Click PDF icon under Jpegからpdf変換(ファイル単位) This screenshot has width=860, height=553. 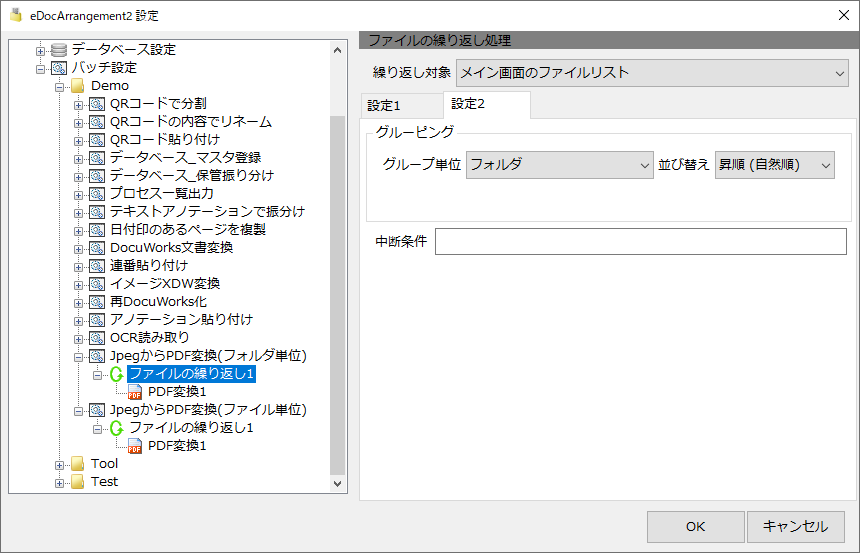point(135,446)
